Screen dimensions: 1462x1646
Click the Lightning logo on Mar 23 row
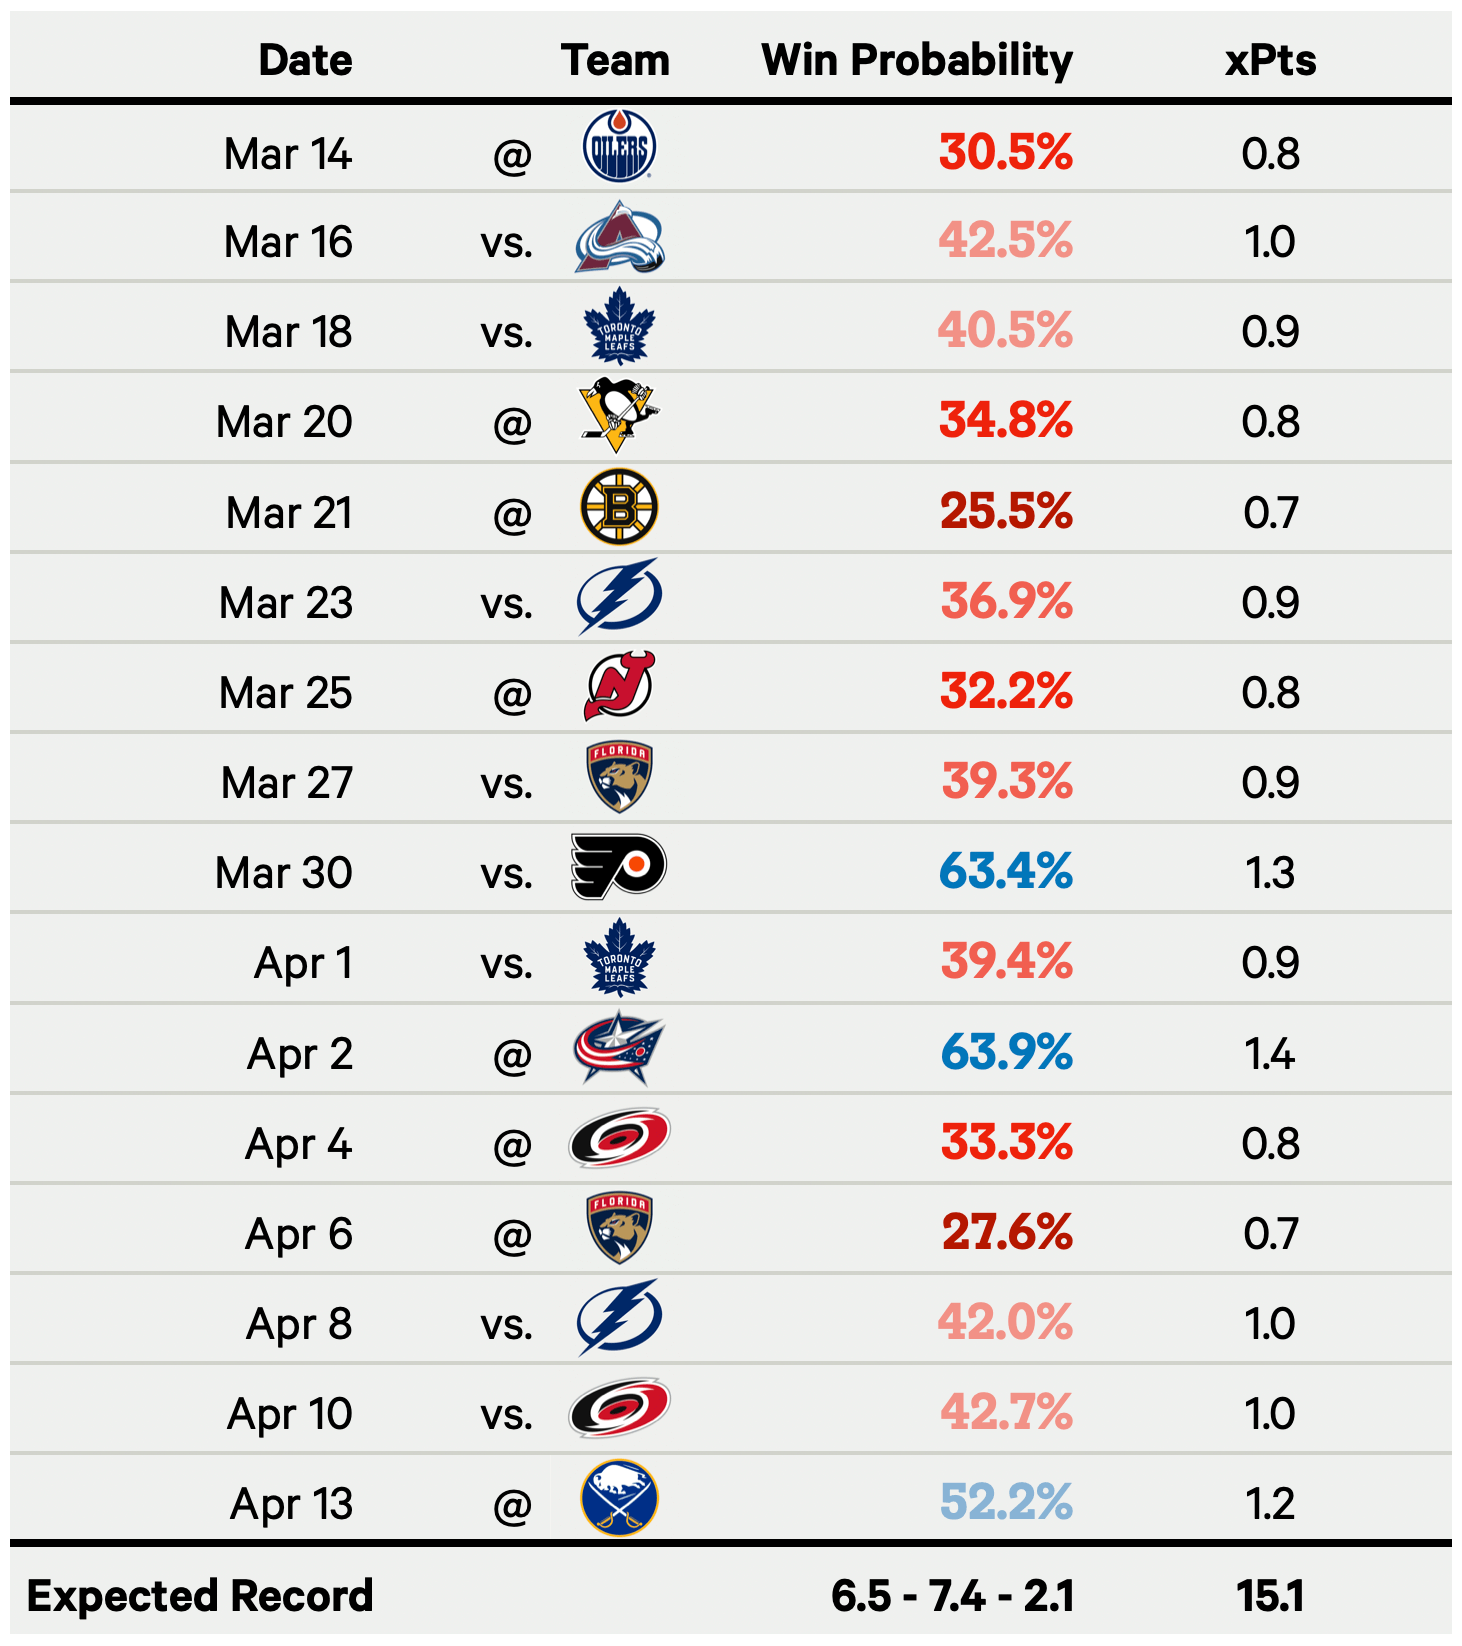pos(619,597)
